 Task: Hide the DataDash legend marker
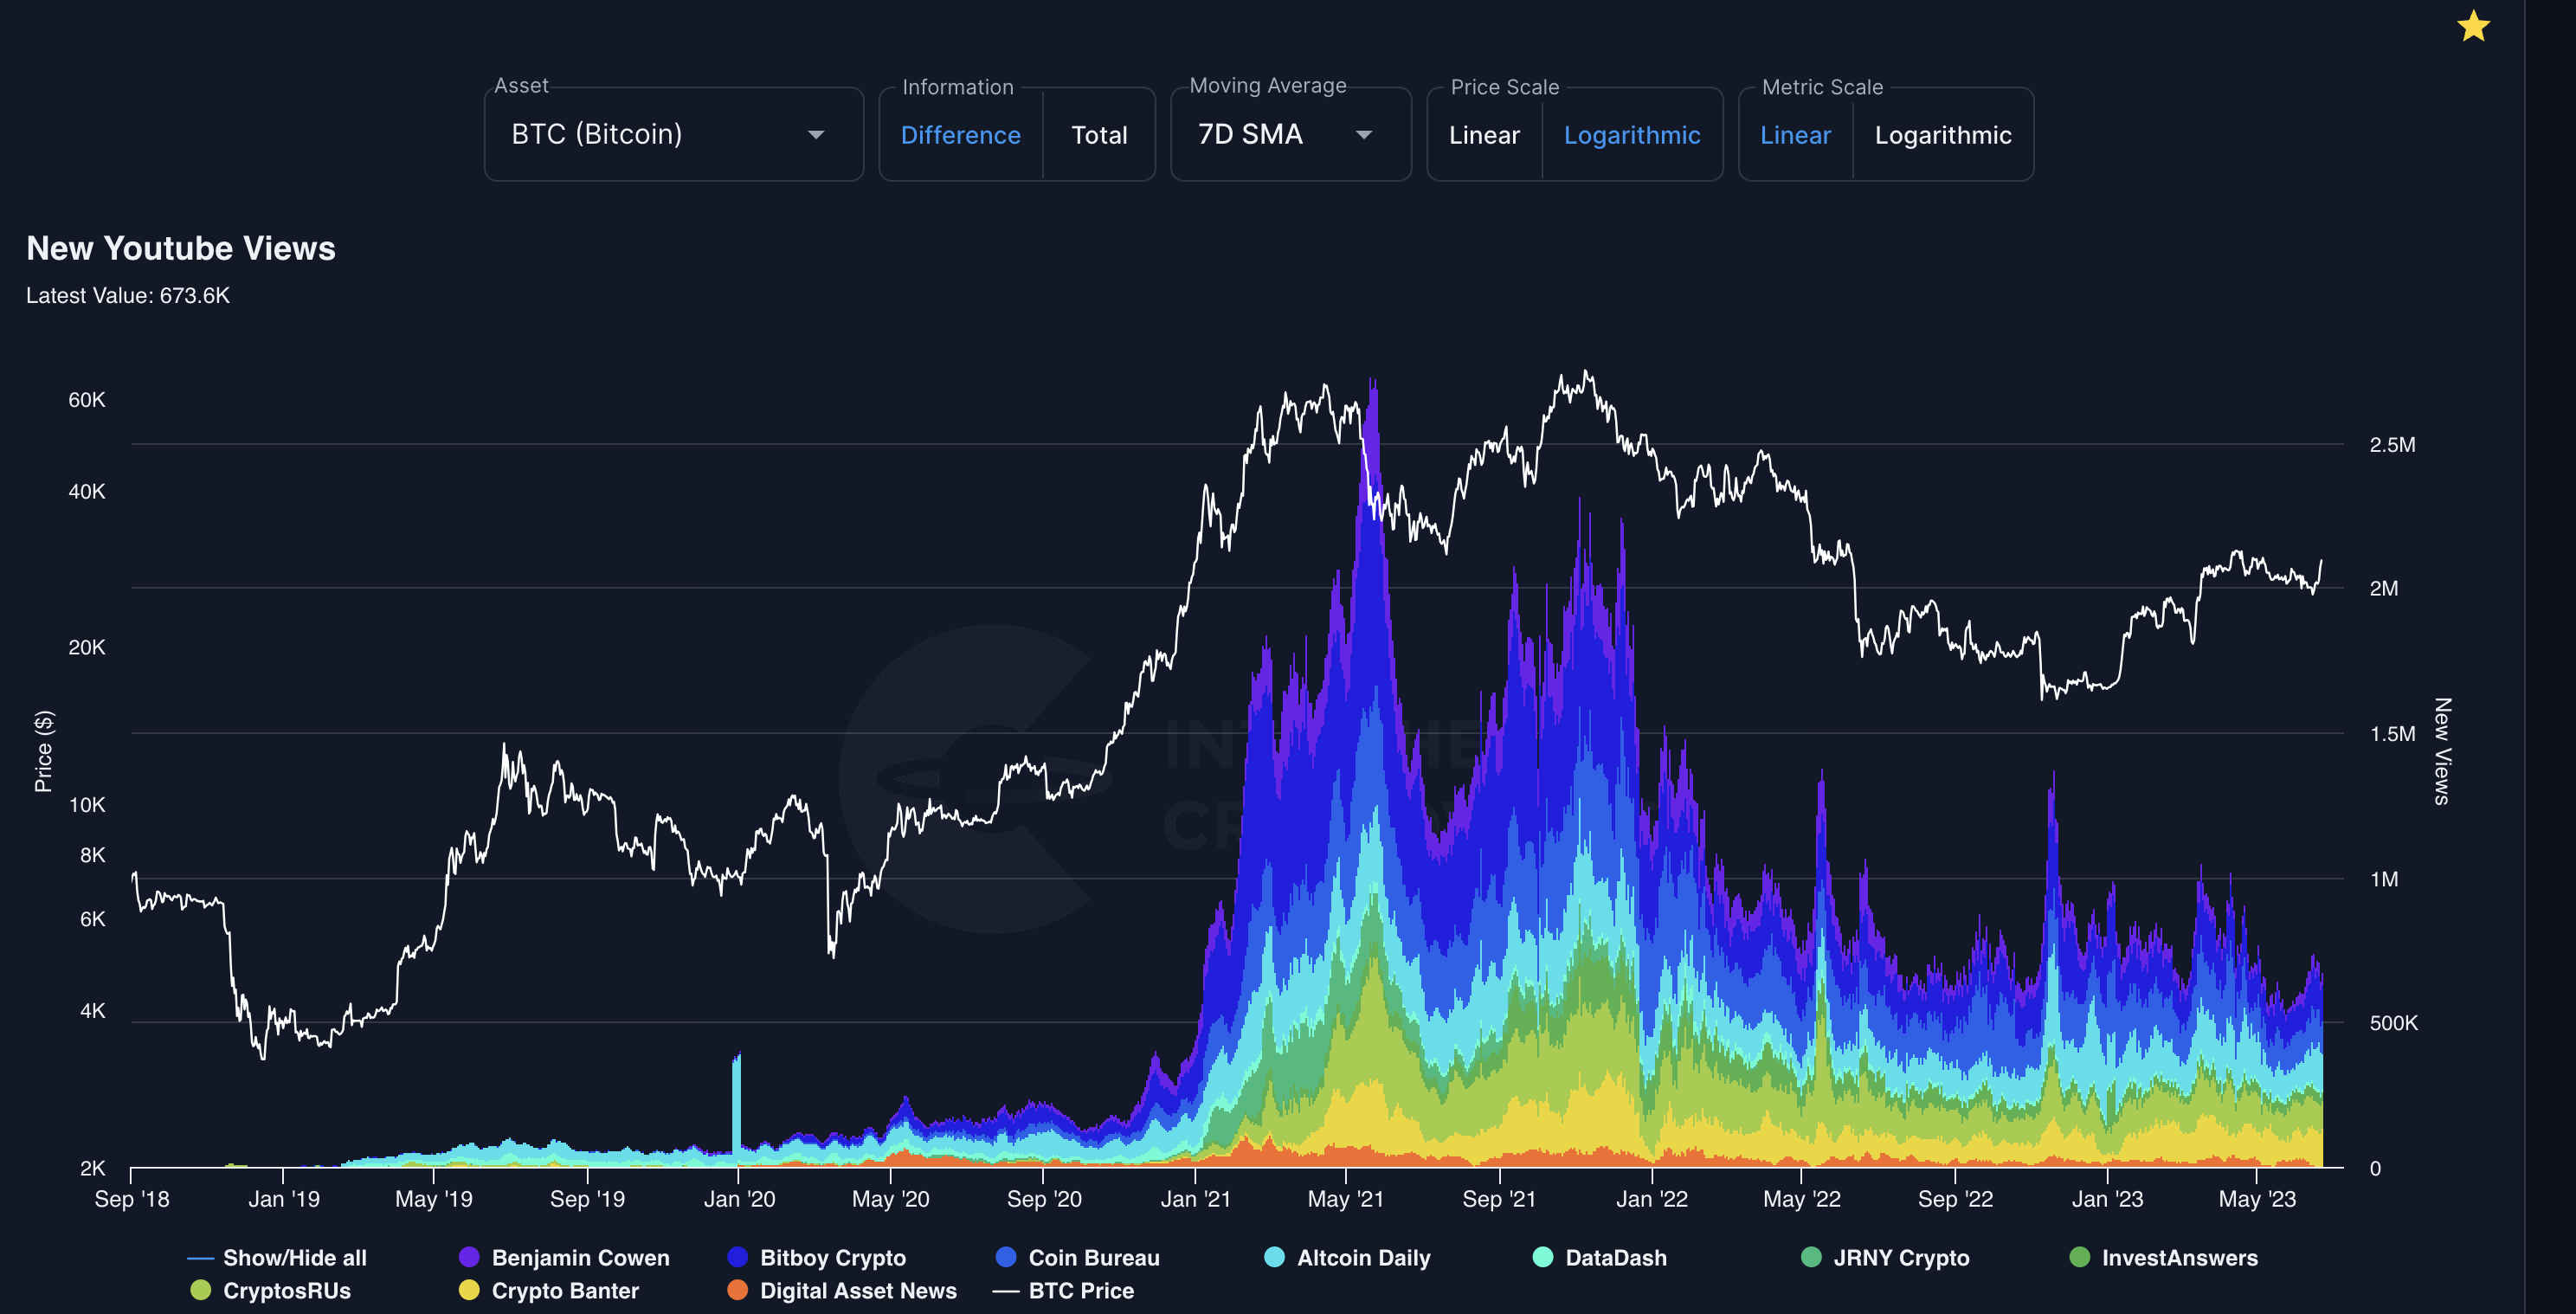click(1542, 1257)
